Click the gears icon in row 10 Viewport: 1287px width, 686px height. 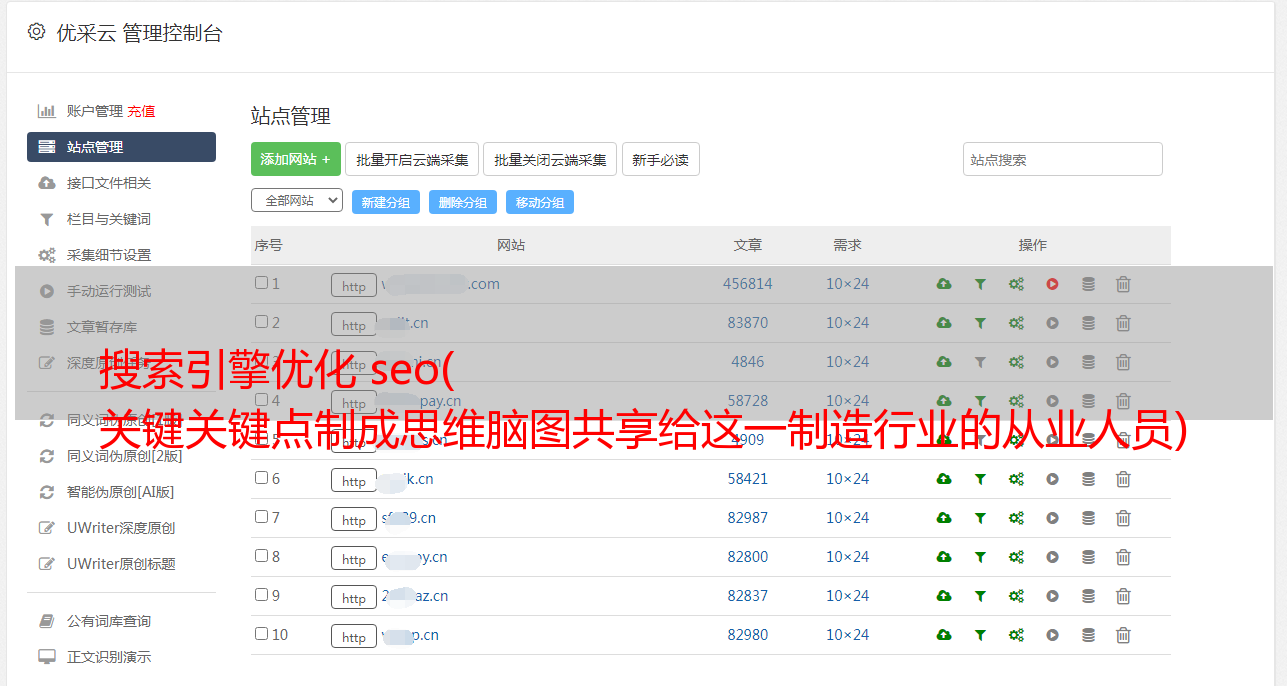1016,635
